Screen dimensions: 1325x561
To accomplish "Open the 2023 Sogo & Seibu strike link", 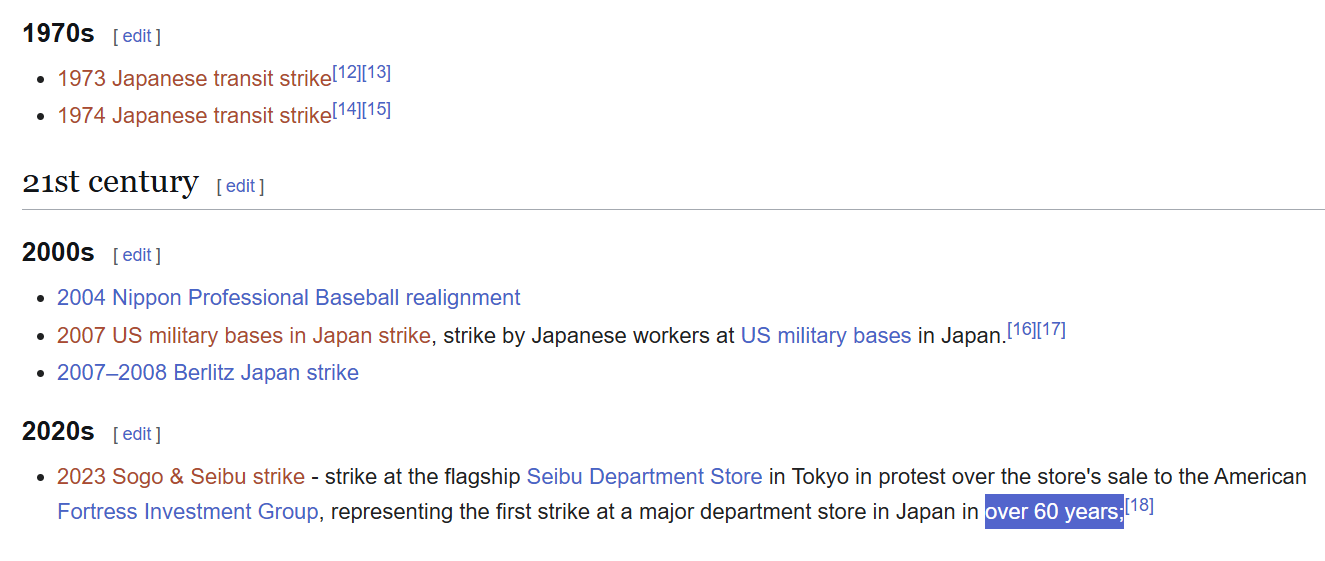I will pyautogui.click(x=180, y=477).
